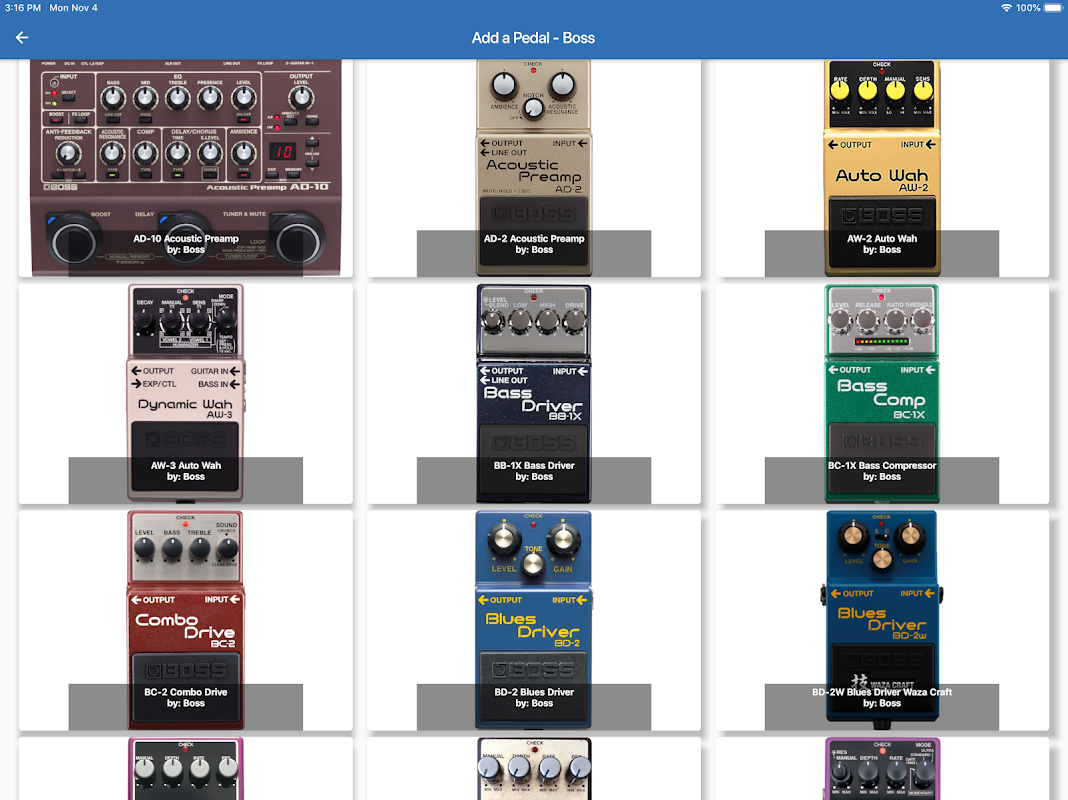Pick the AW-3 Dynamic Wah pedal
The width and height of the screenshot is (1068, 800).
coord(186,394)
